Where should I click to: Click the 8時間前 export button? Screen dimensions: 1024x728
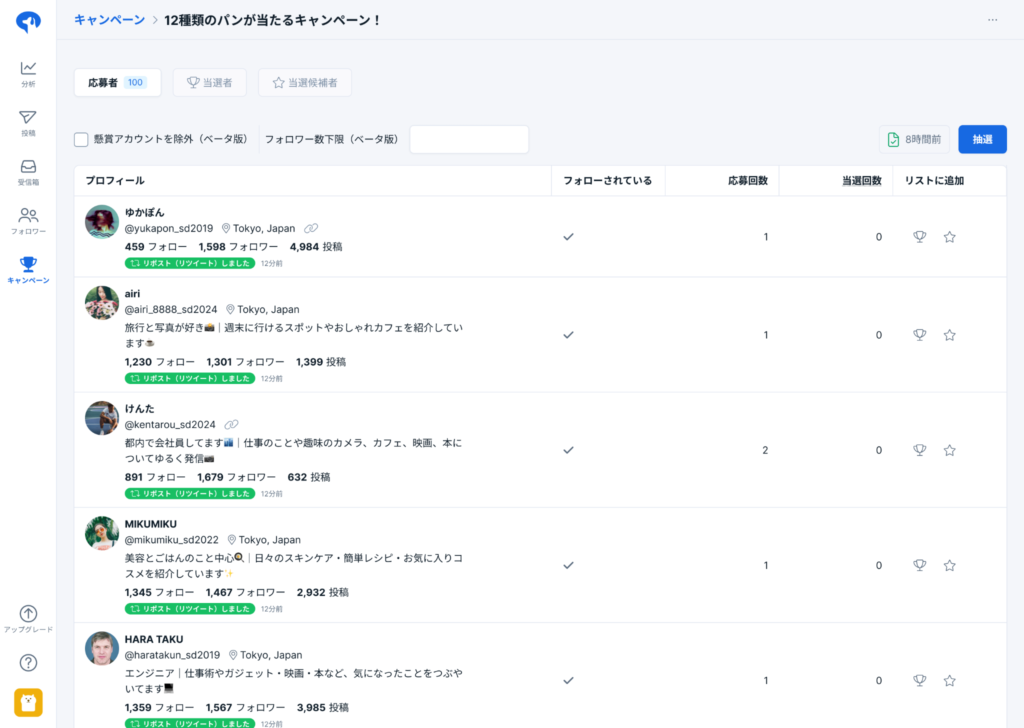pos(914,140)
